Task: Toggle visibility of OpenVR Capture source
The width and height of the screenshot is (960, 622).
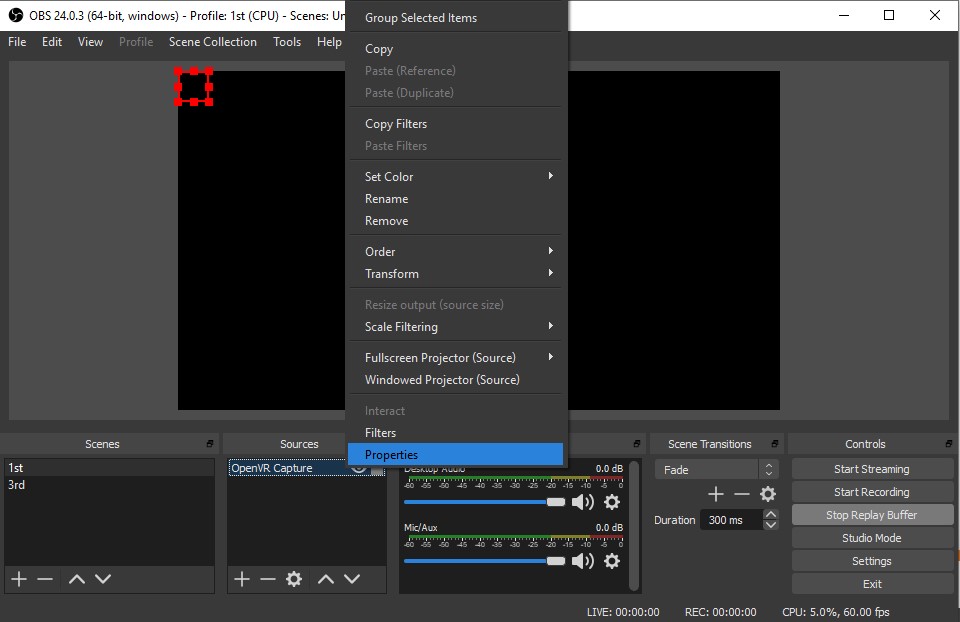Action: coord(359,468)
